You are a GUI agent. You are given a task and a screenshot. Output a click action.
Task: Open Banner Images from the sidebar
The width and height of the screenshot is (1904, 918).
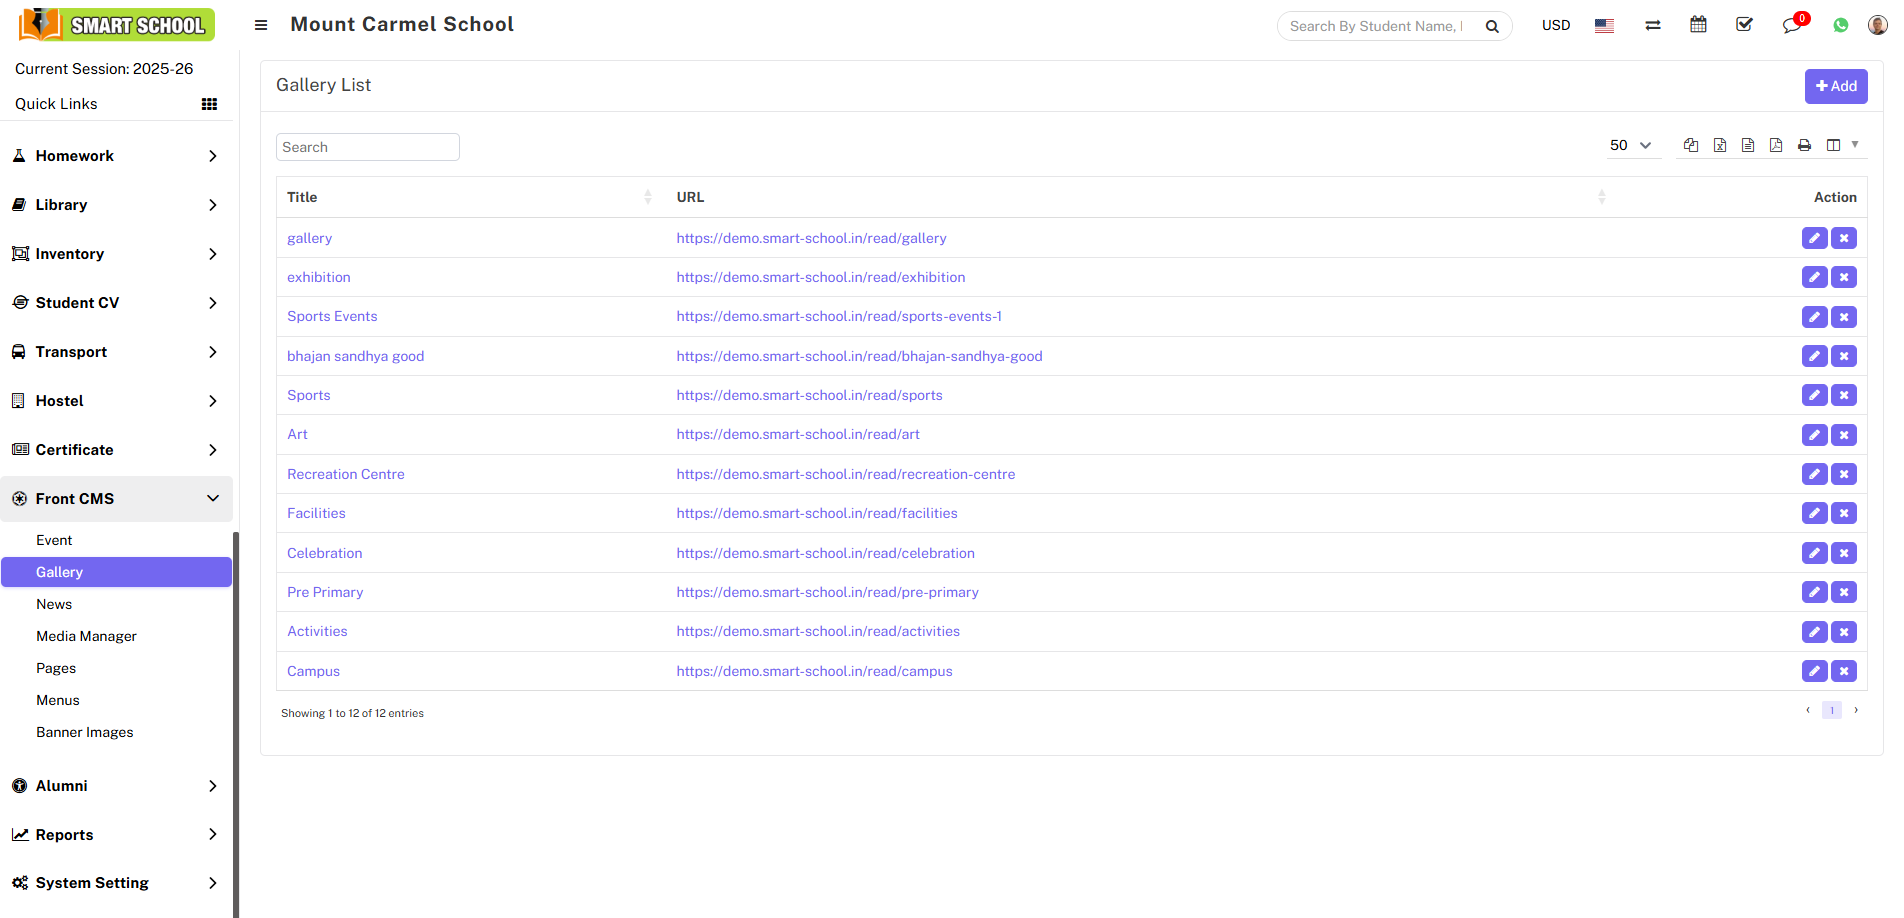pyautogui.click(x=84, y=732)
